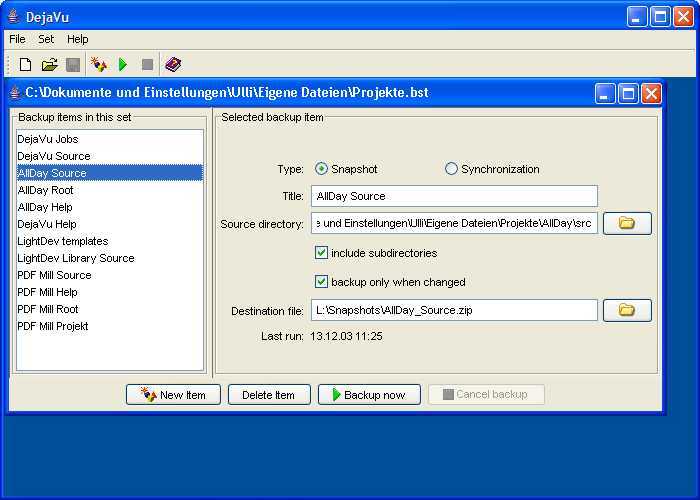Viewport: 700px width, 500px height.
Task: Select PDF Mill Projekt in the list
Action: point(110,326)
